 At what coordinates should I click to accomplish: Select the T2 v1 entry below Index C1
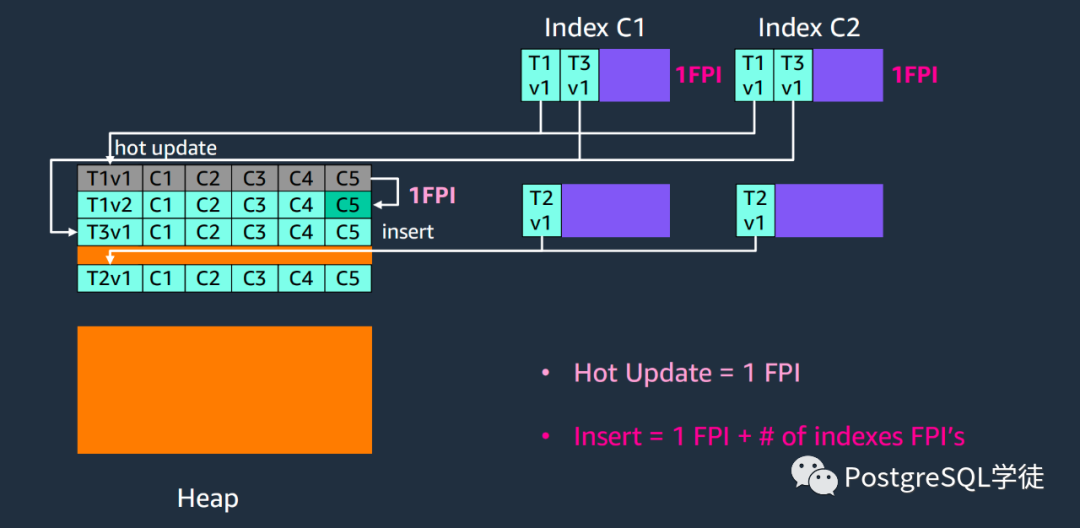542,211
